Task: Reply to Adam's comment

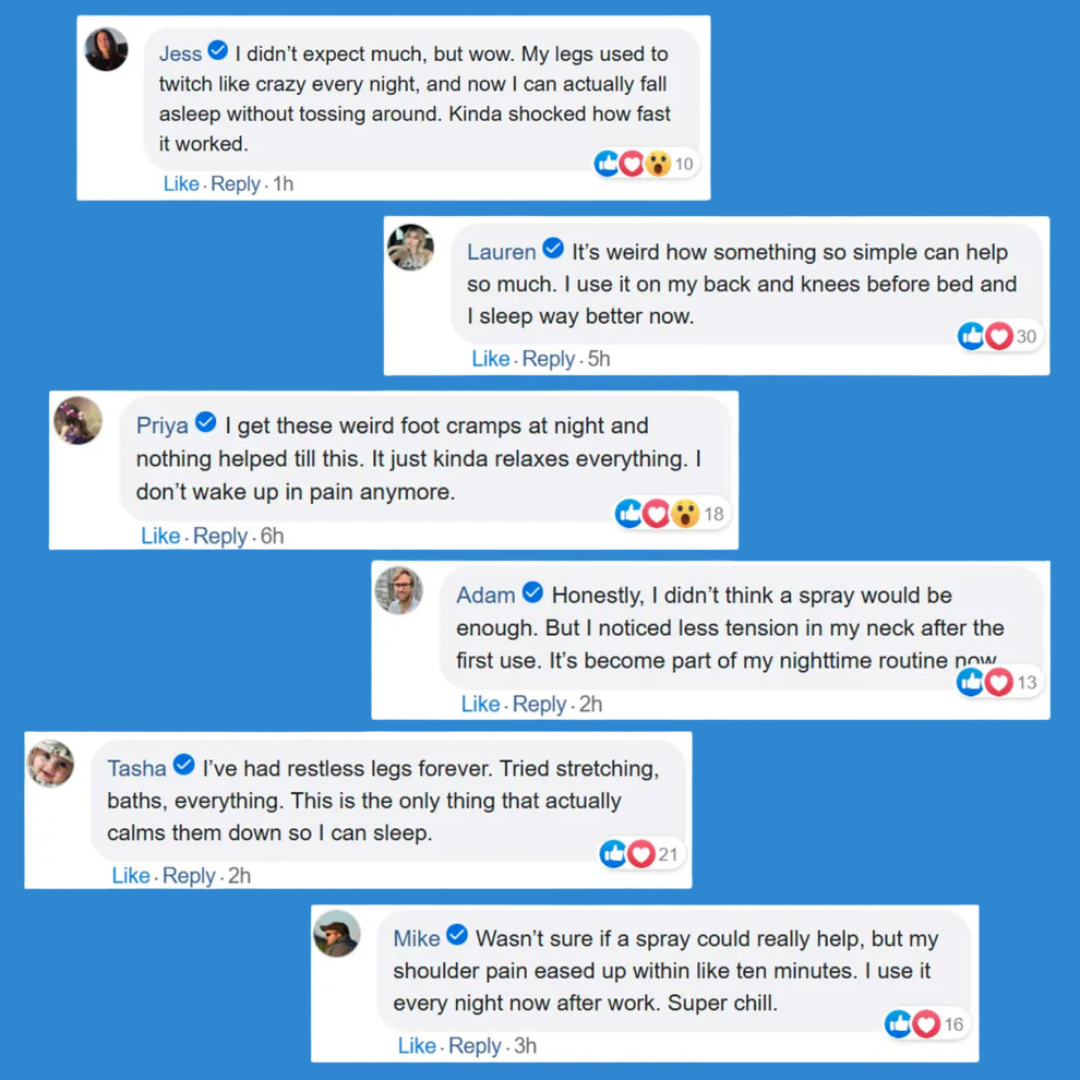Action: pyautogui.click(x=539, y=704)
